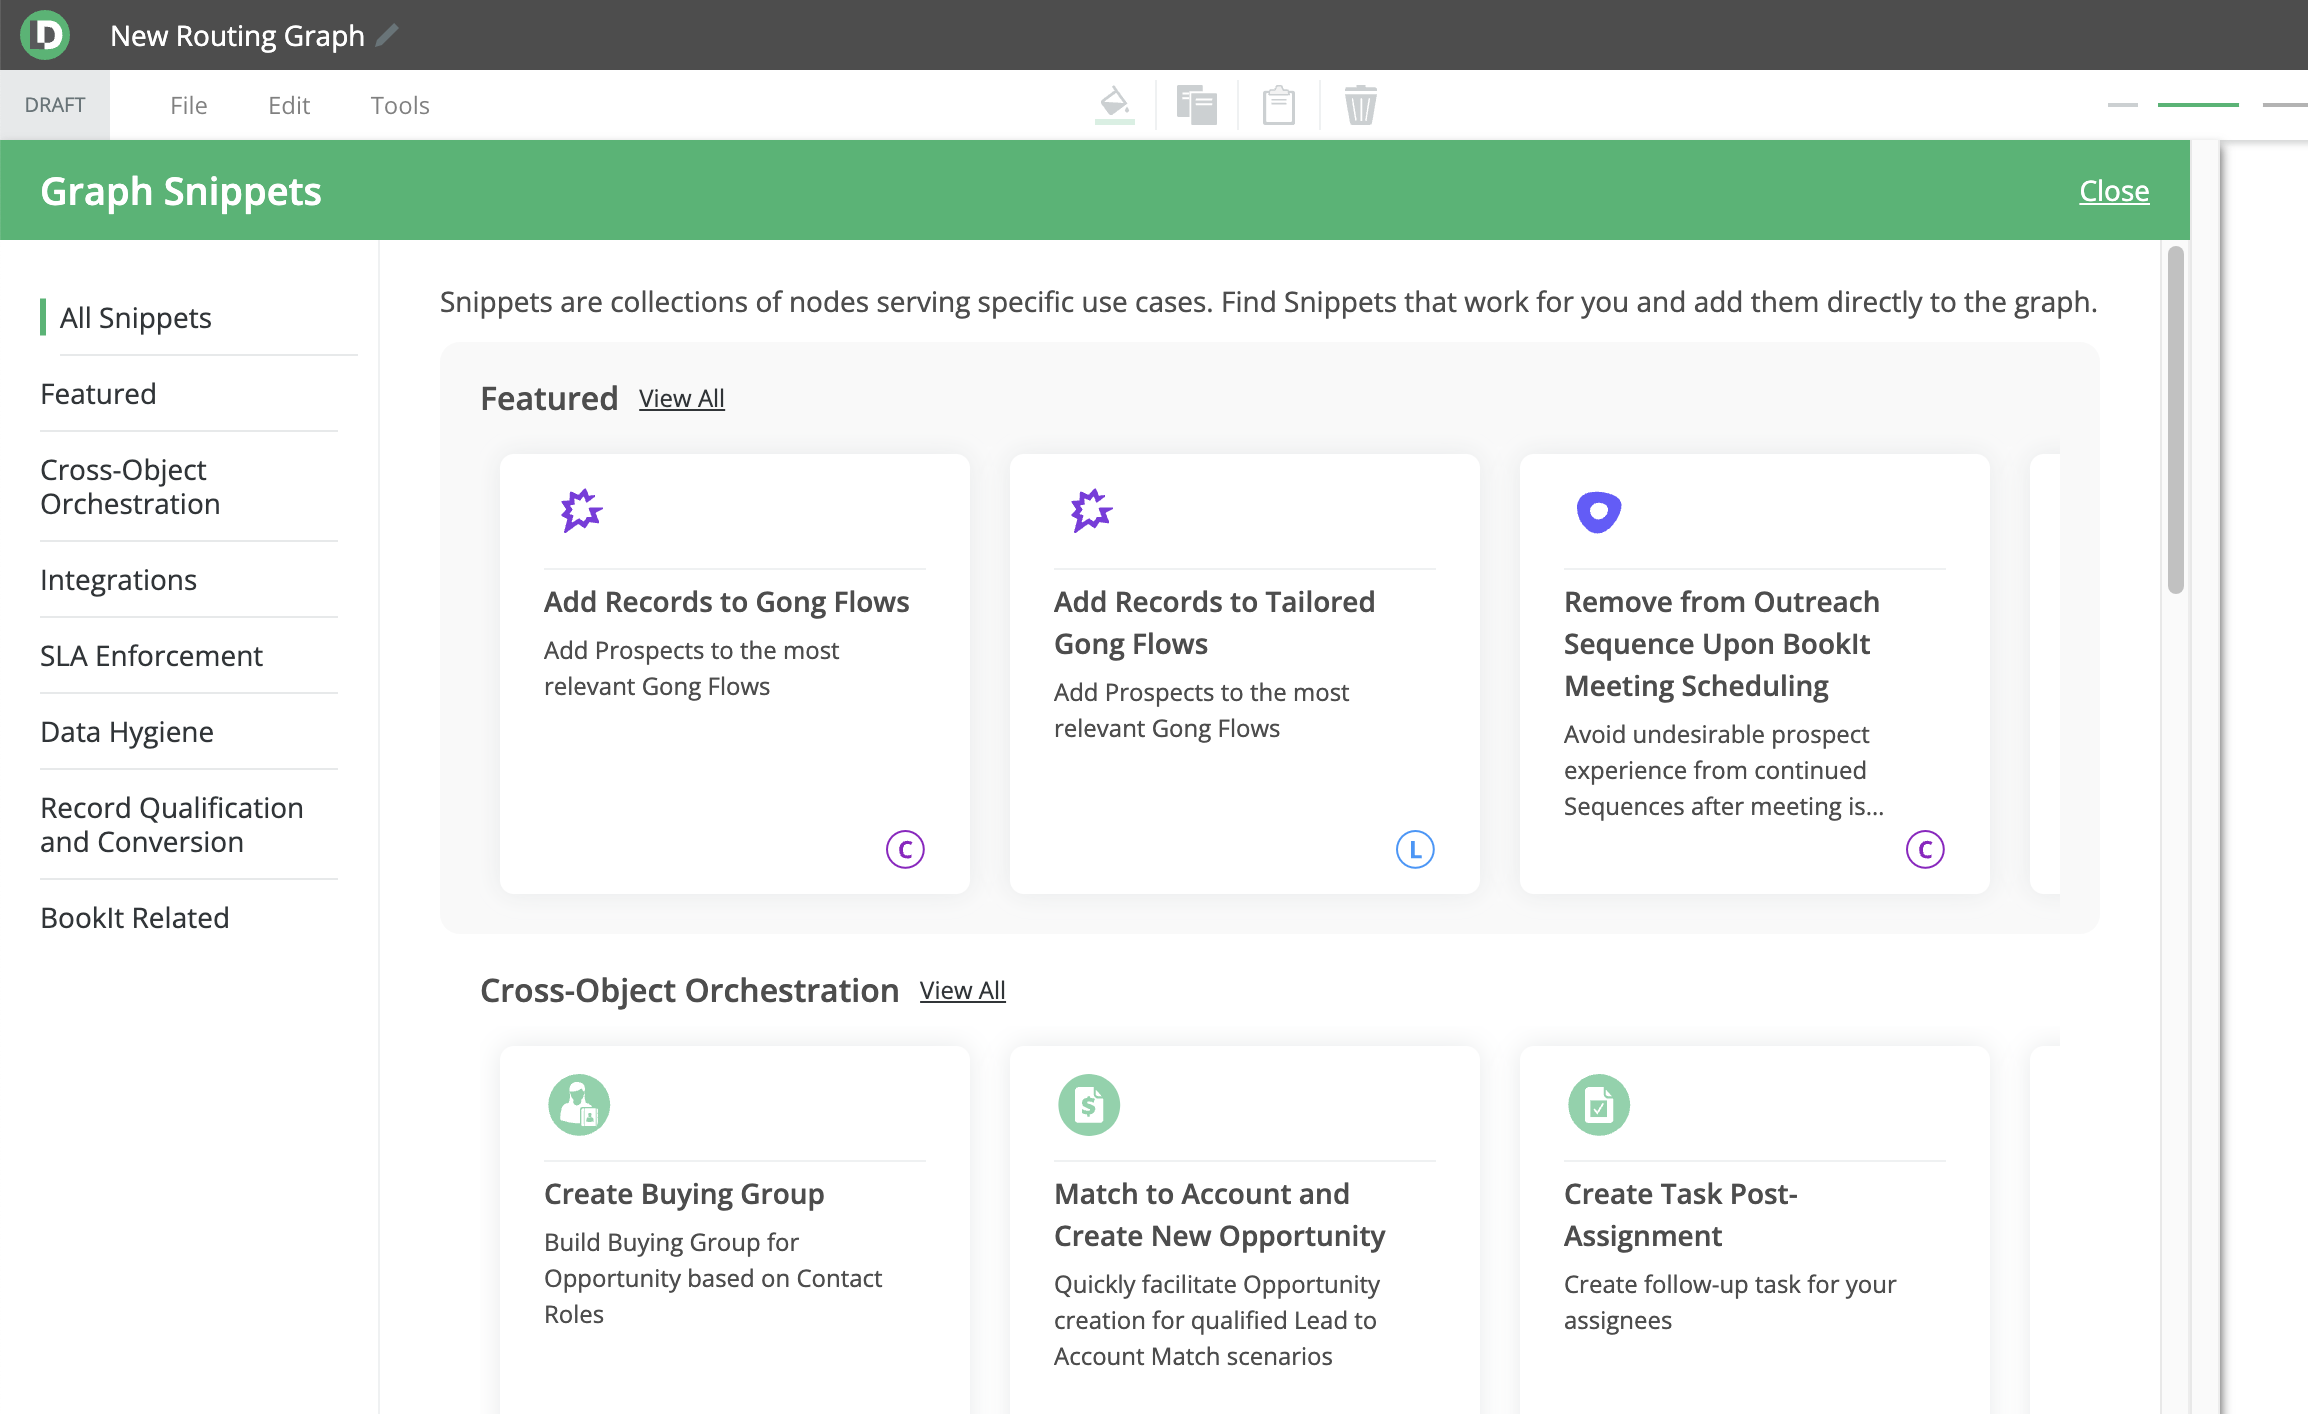Screen dimensions: 2308x1414
Task: Select the SLA Enforcement category
Action: click(151, 656)
